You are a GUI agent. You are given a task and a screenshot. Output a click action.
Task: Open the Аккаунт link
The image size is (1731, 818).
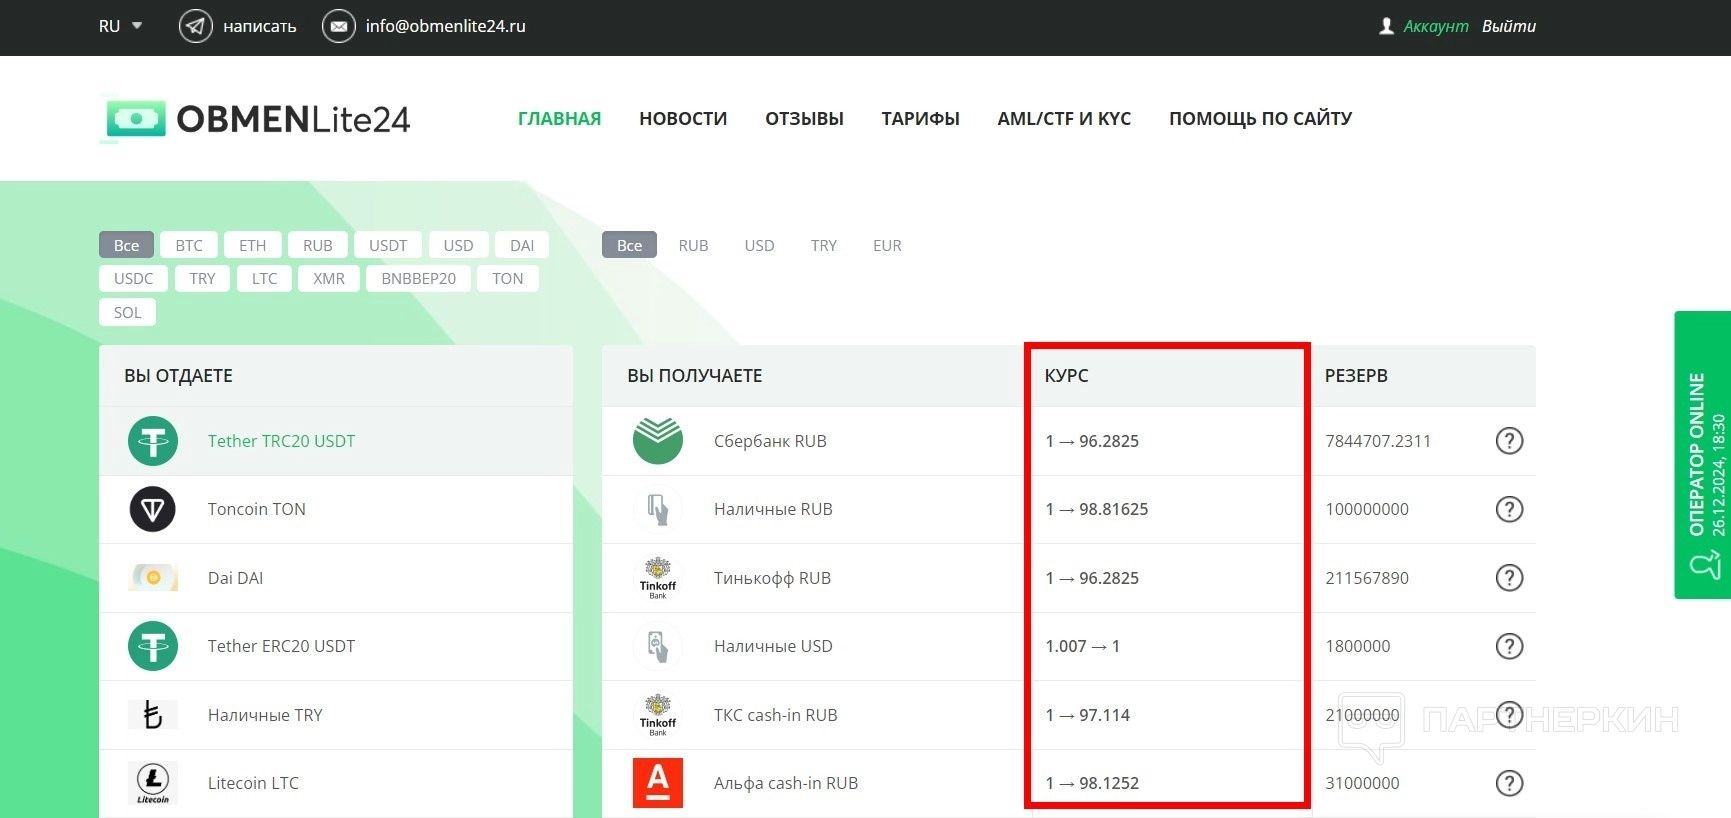(x=1436, y=26)
